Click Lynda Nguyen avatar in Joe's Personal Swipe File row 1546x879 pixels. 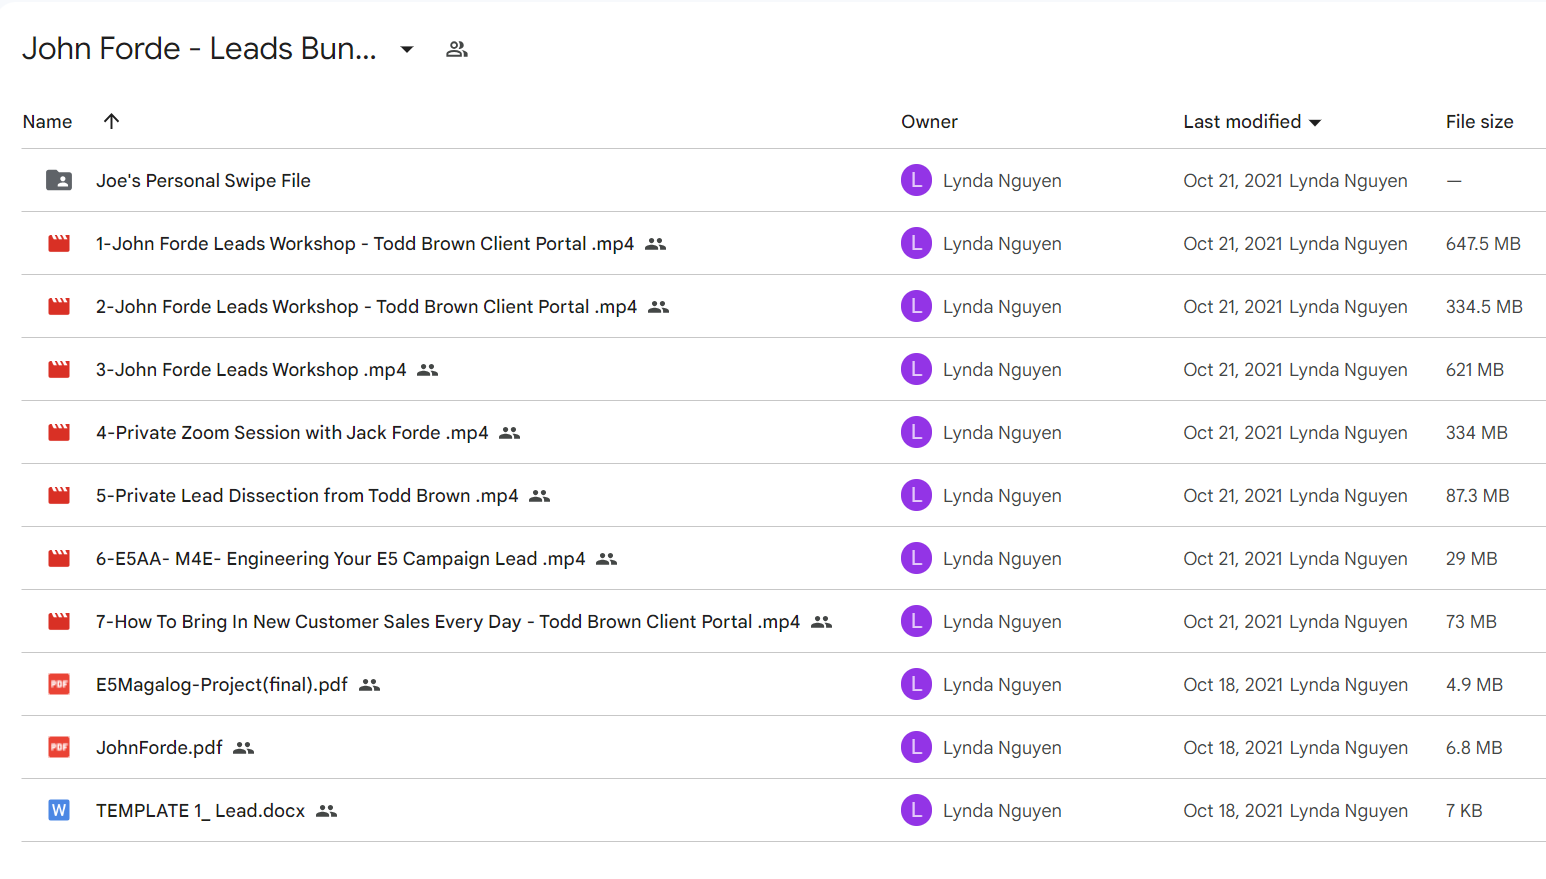[x=916, y=180]
